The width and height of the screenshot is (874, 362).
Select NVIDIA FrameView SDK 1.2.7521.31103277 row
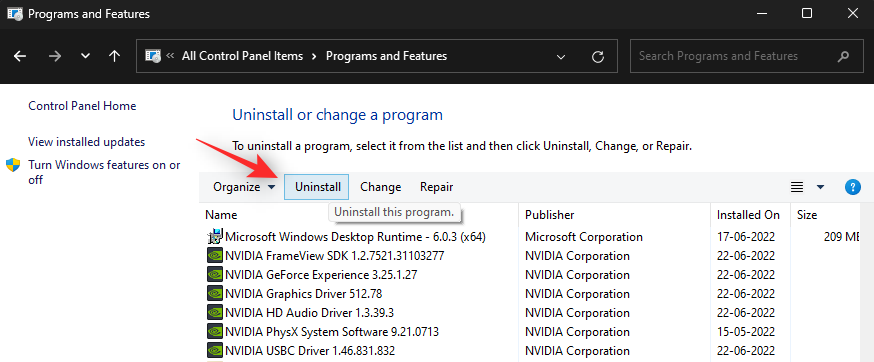coord(533,257)
